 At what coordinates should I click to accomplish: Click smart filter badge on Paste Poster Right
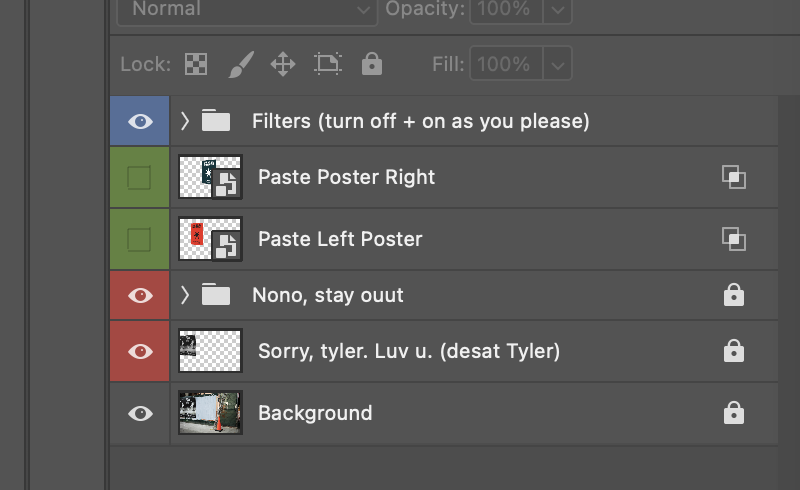coord(734,178)
